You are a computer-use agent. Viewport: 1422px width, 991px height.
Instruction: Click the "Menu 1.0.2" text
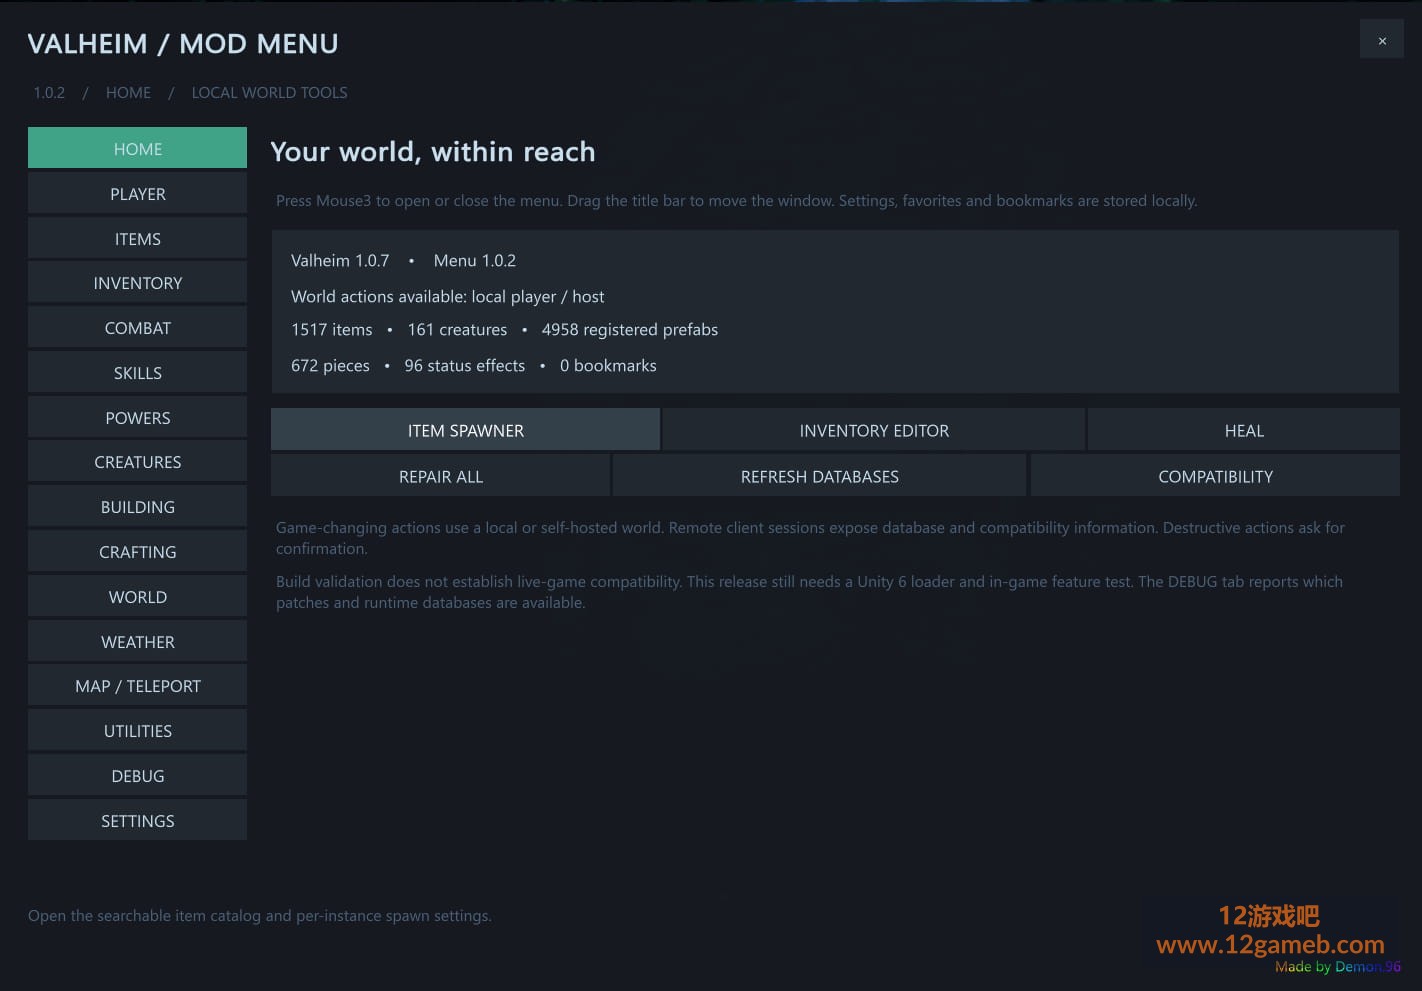click(475, 261)
